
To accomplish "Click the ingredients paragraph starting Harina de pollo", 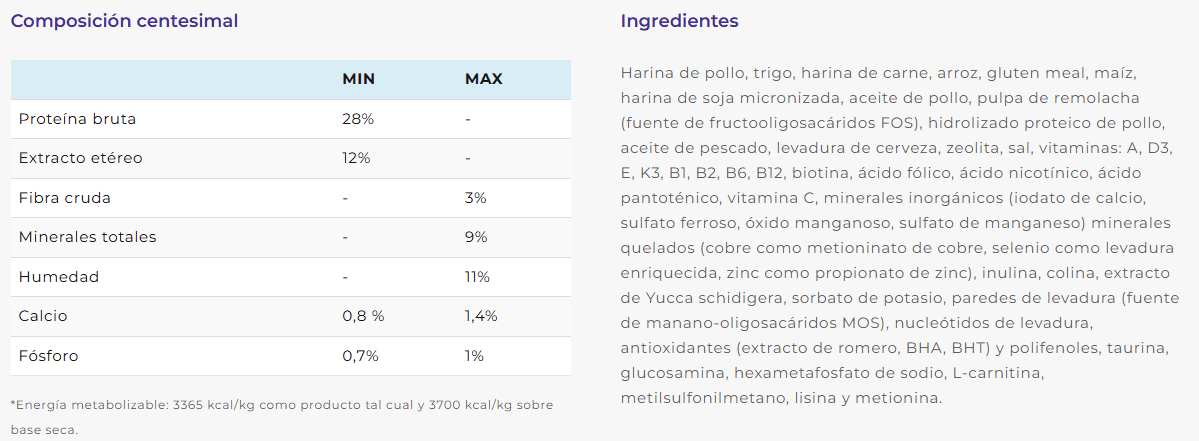I will [900, 236].
